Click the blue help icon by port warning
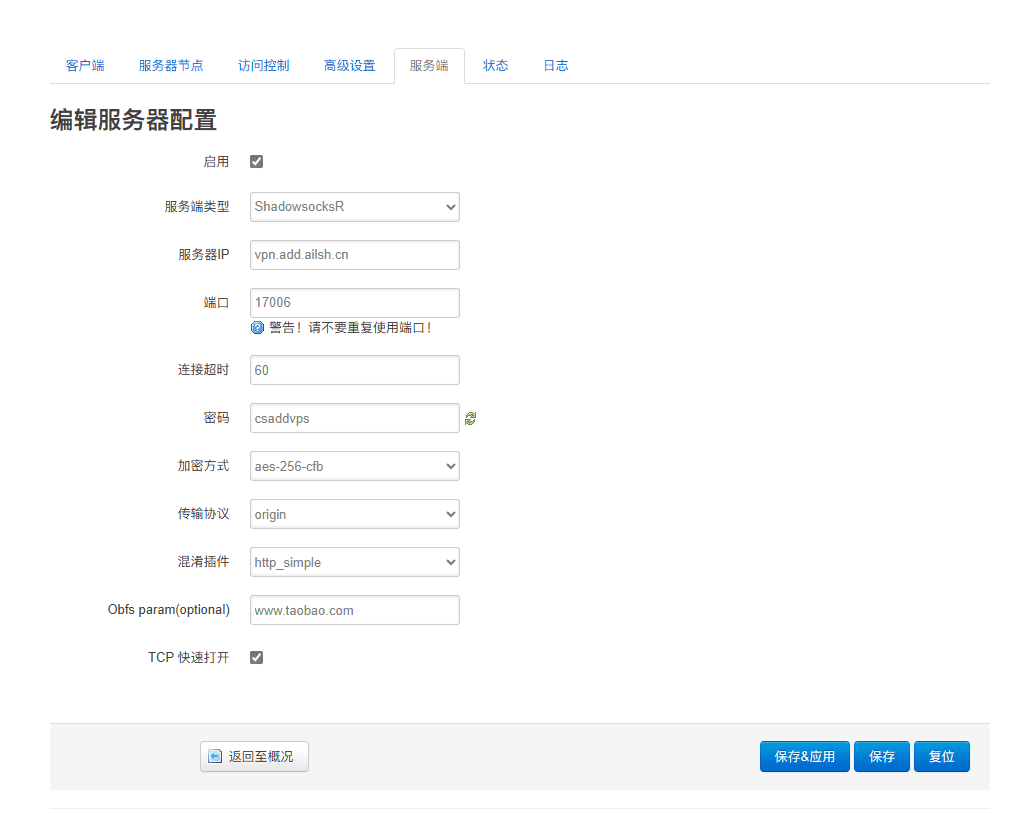The image size is (1011, 814). pos(257,327)
